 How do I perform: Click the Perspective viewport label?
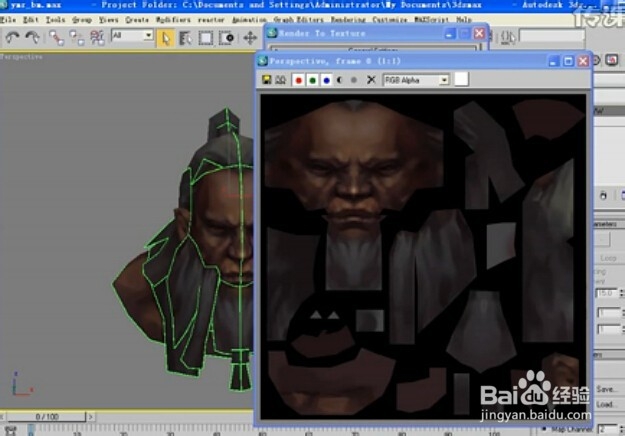coord(21,57)
